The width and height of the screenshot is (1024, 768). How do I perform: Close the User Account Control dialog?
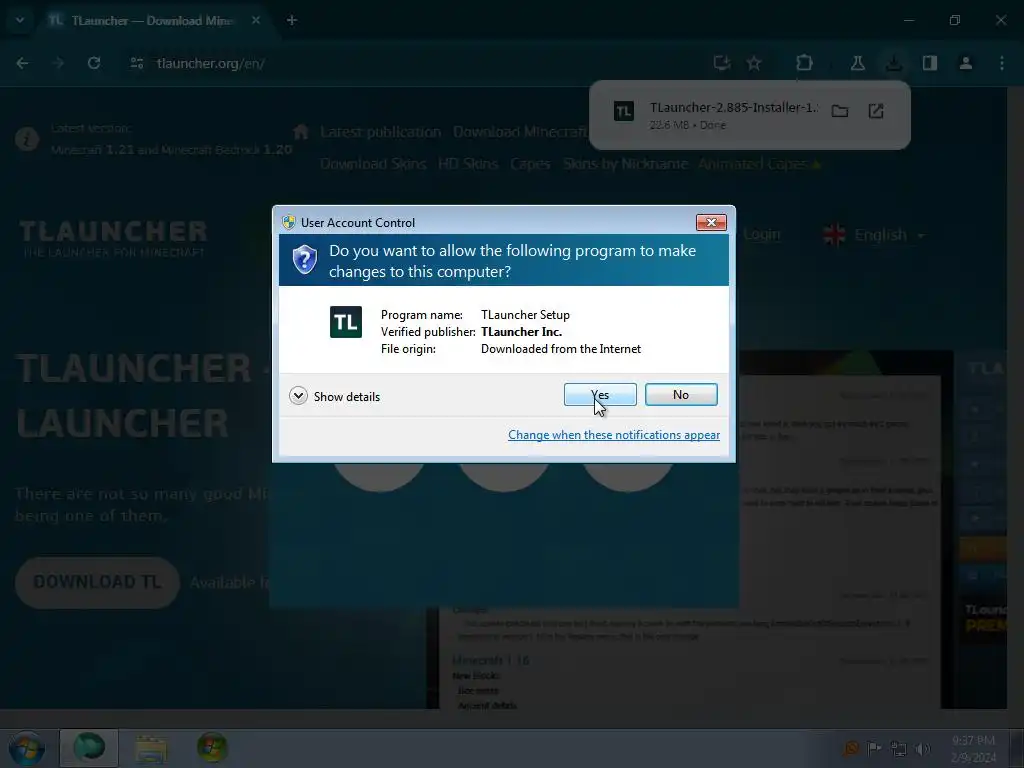711,223
